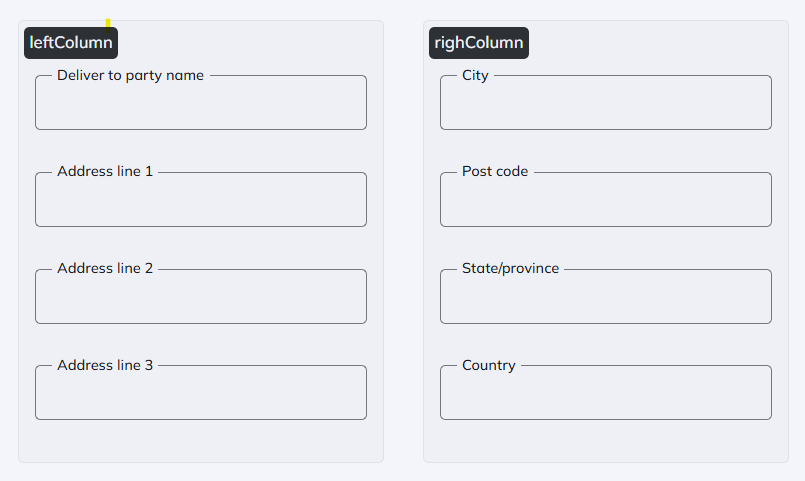Focus the Address line 1 input
Image resolution: width=805 pixels, height=481 pixels.
coord(201,200)
